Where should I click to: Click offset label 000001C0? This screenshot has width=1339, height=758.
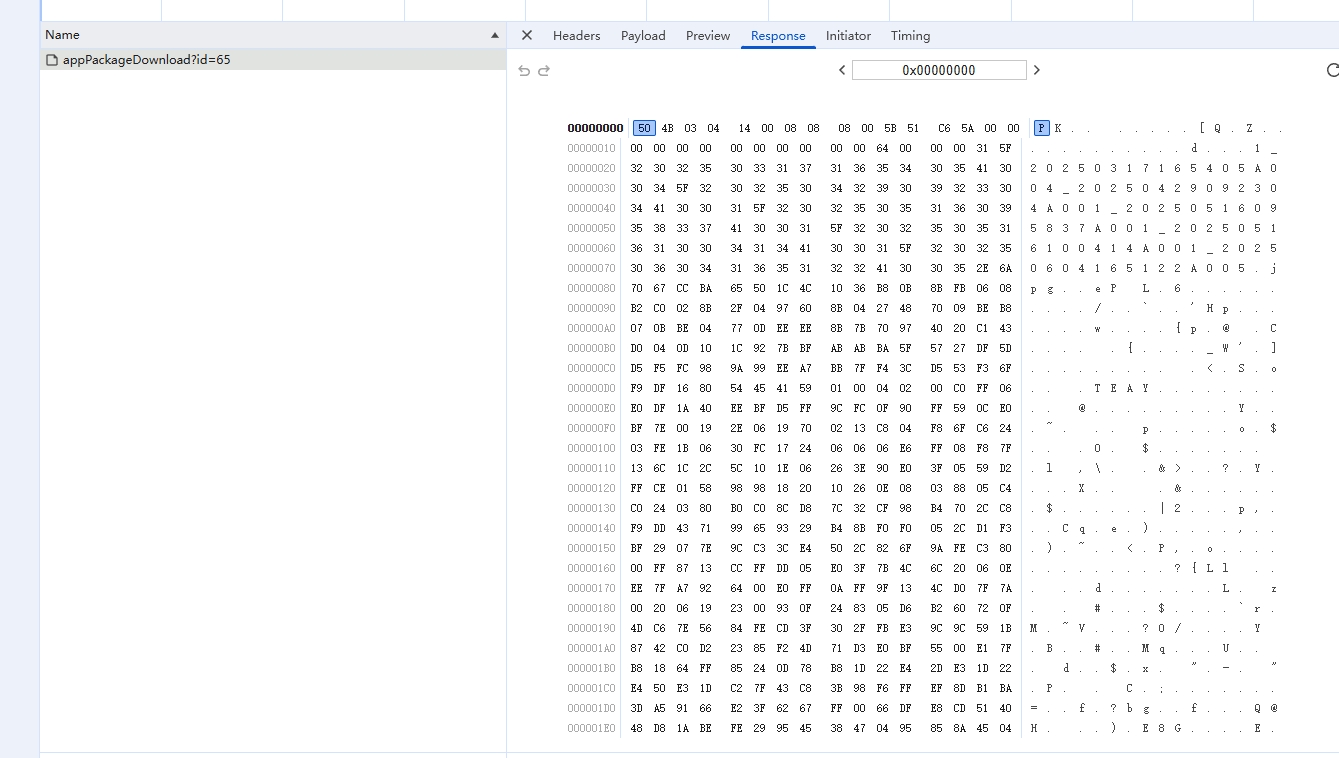click(x=592, y=688)
